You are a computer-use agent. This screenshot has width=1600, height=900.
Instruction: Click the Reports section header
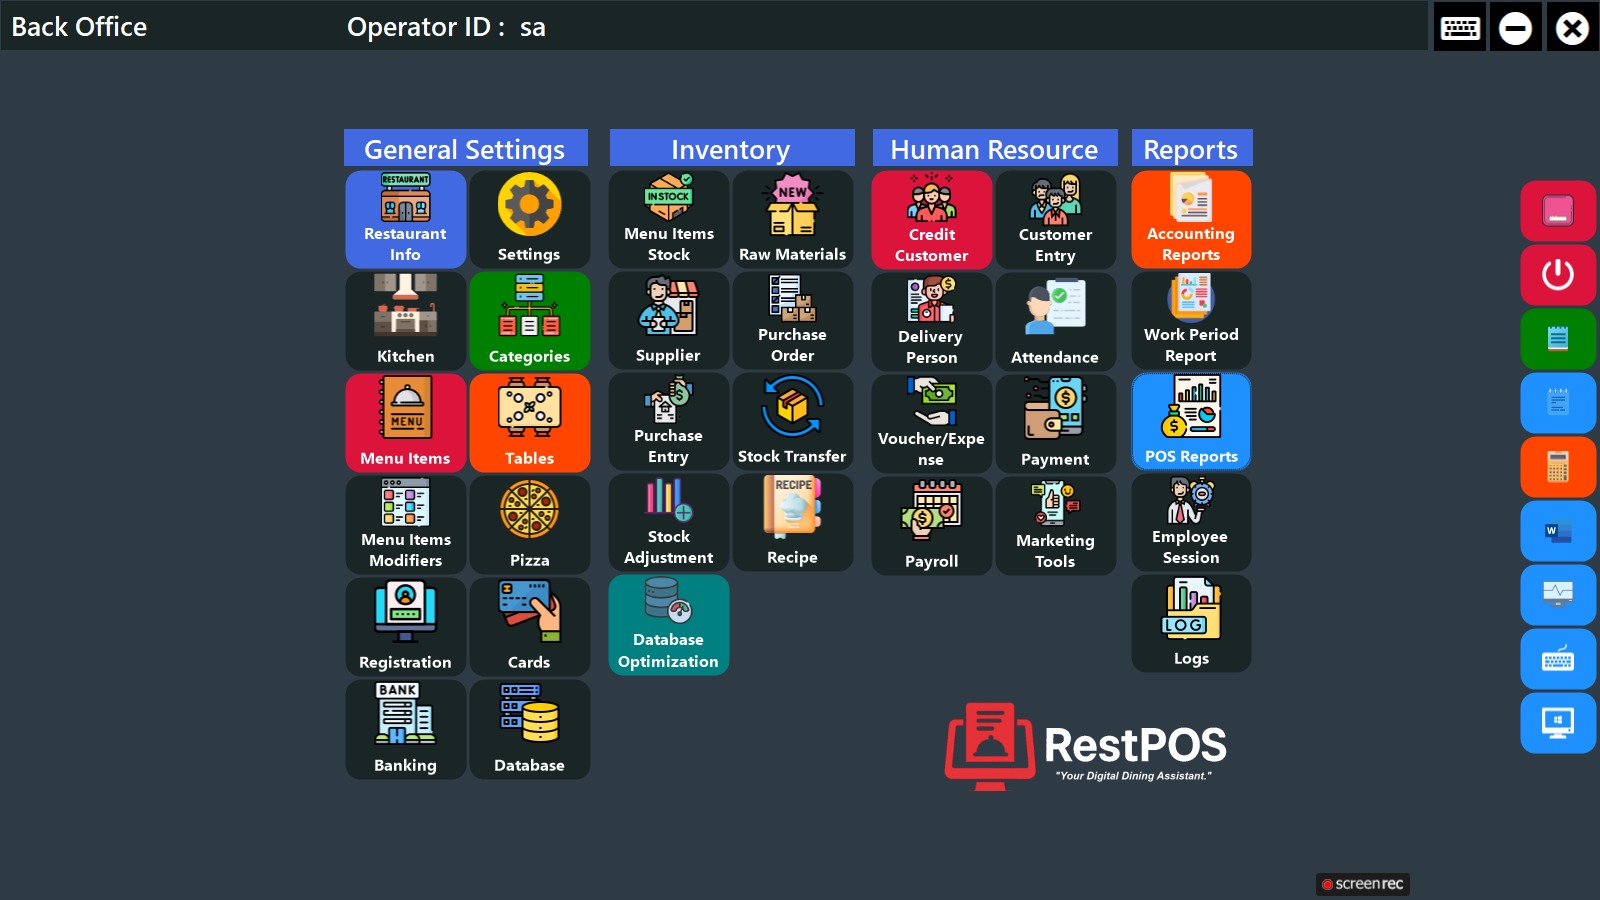tap(1192, 148)
